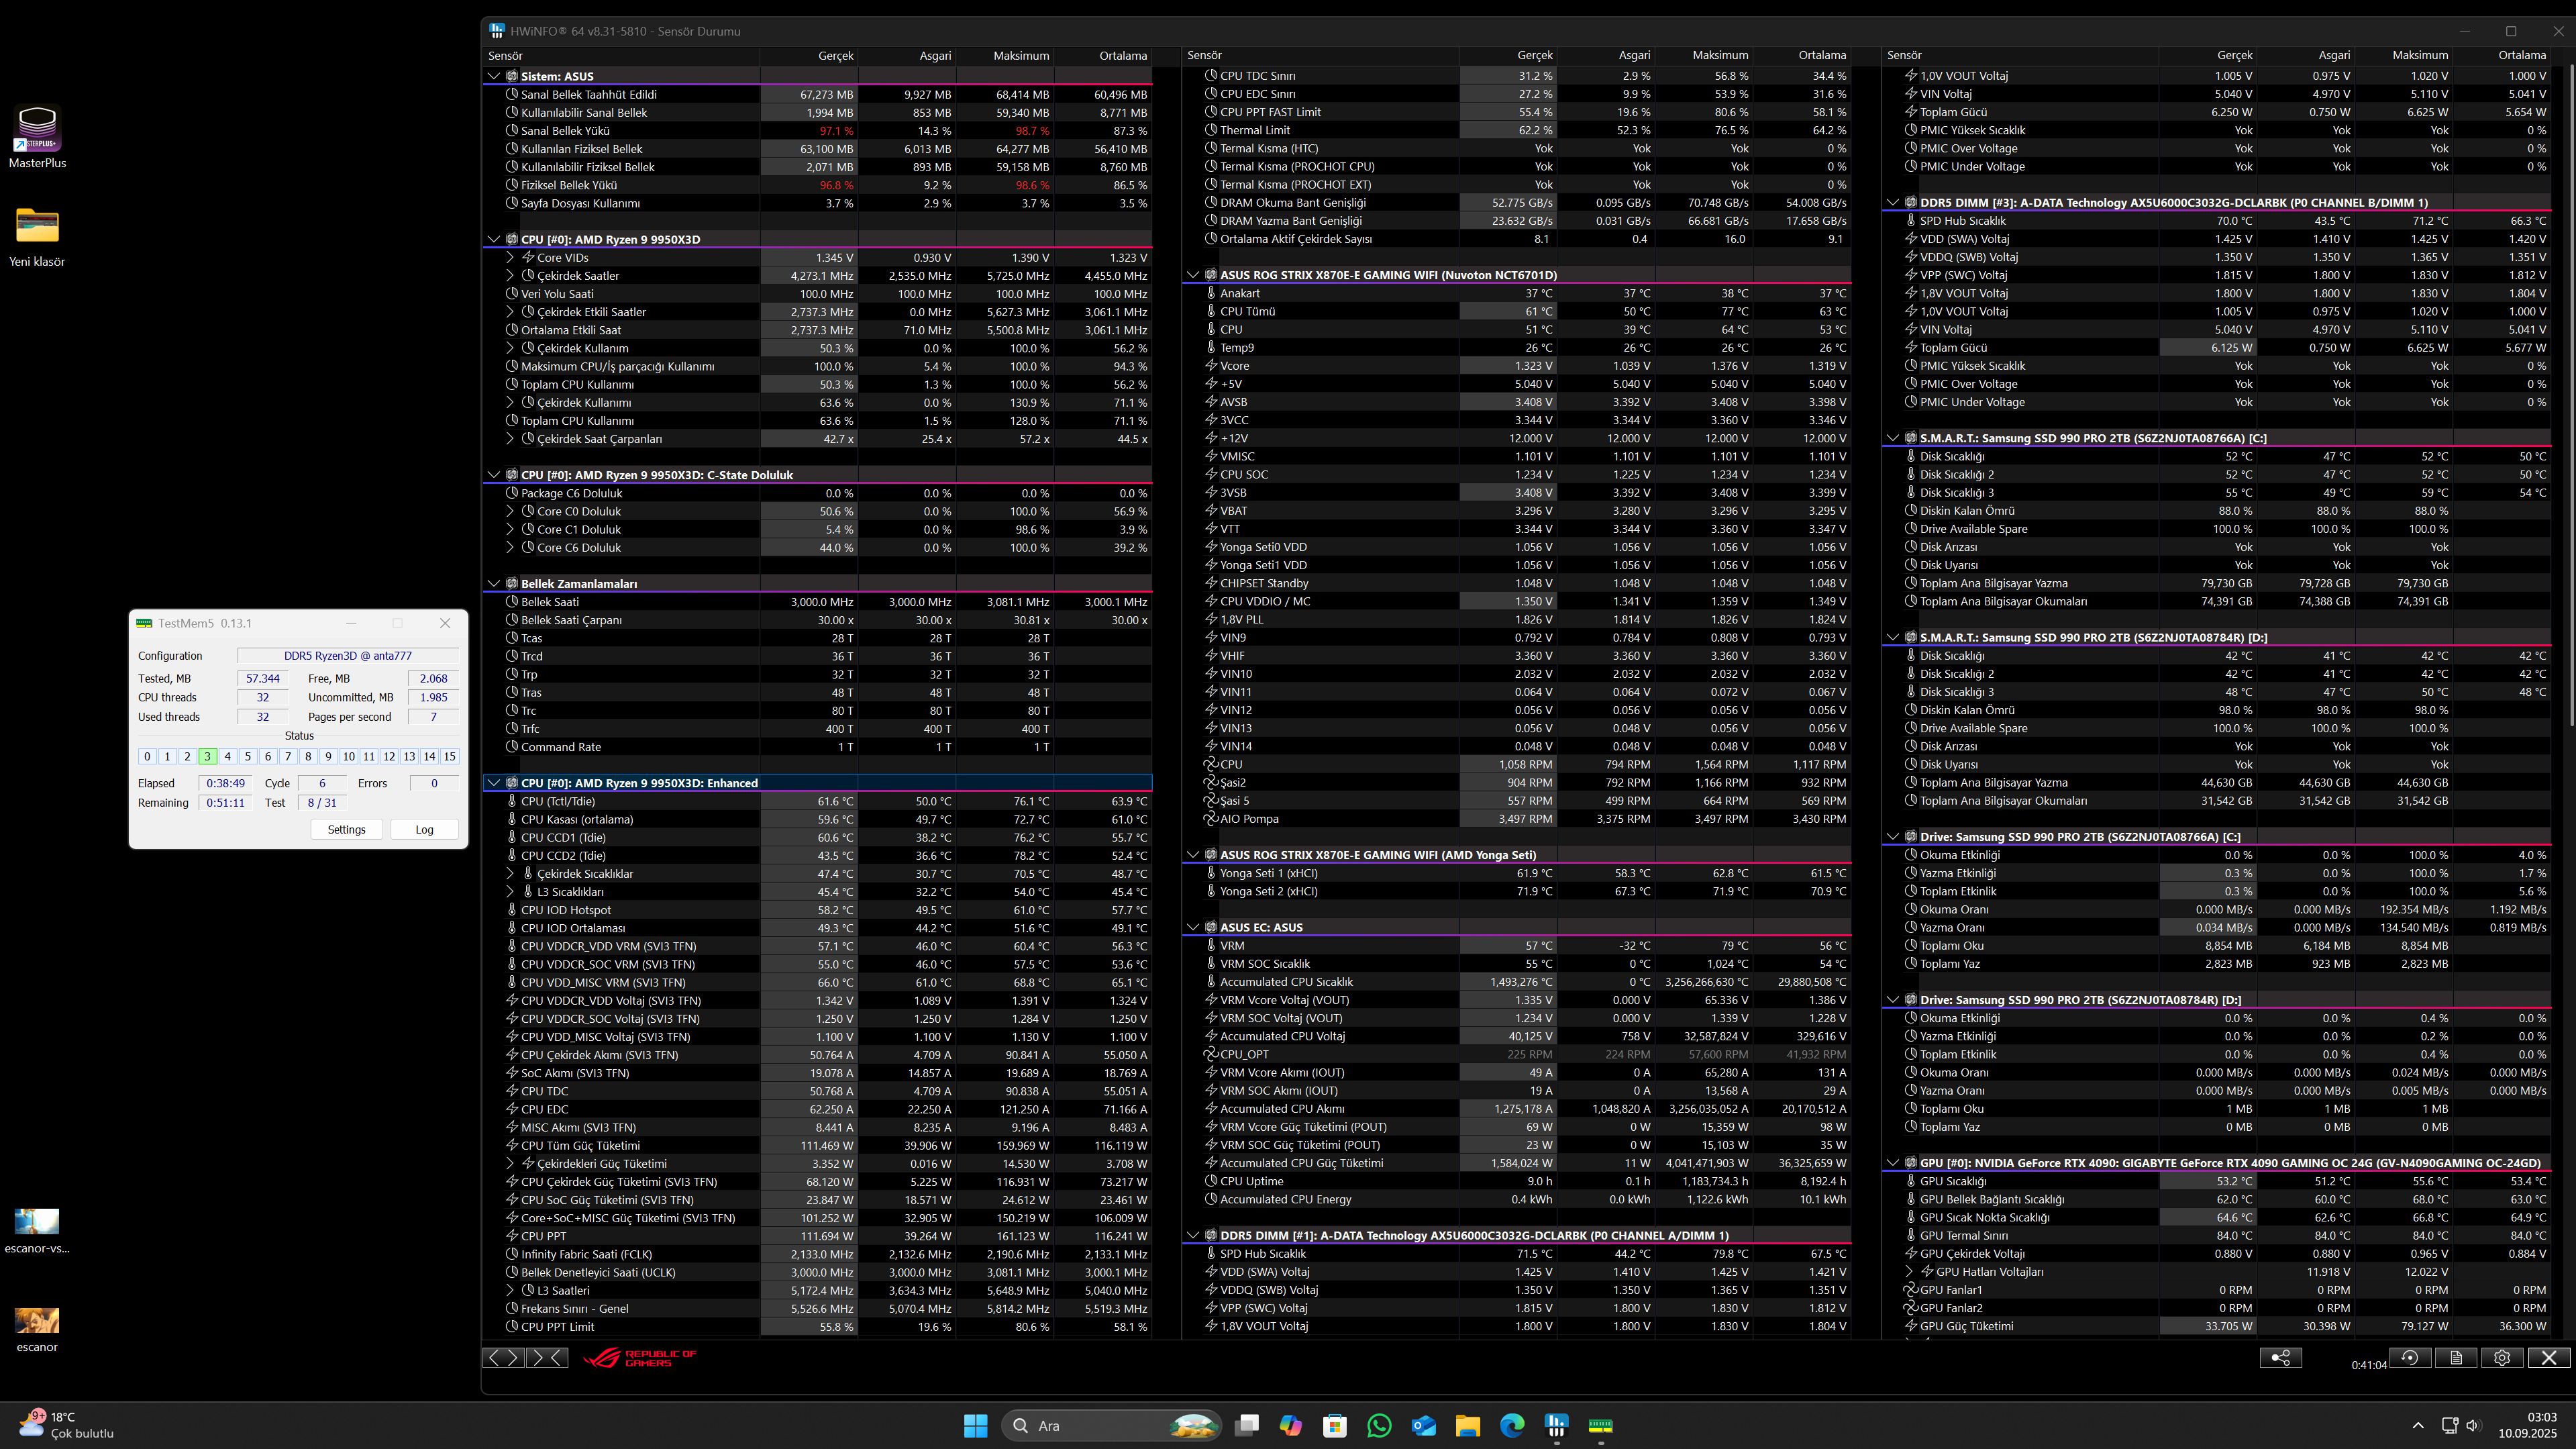Expand the Çekirdek Saatler row
Image resolution: width=2576 pixels, height=1449 pixels.
point(510,276)
